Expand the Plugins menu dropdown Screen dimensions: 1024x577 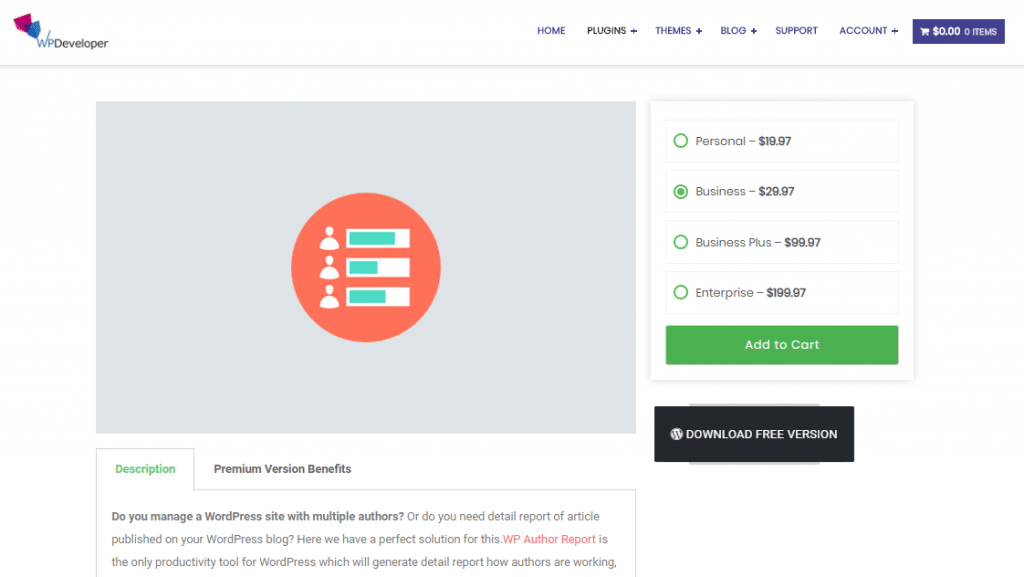611,31
